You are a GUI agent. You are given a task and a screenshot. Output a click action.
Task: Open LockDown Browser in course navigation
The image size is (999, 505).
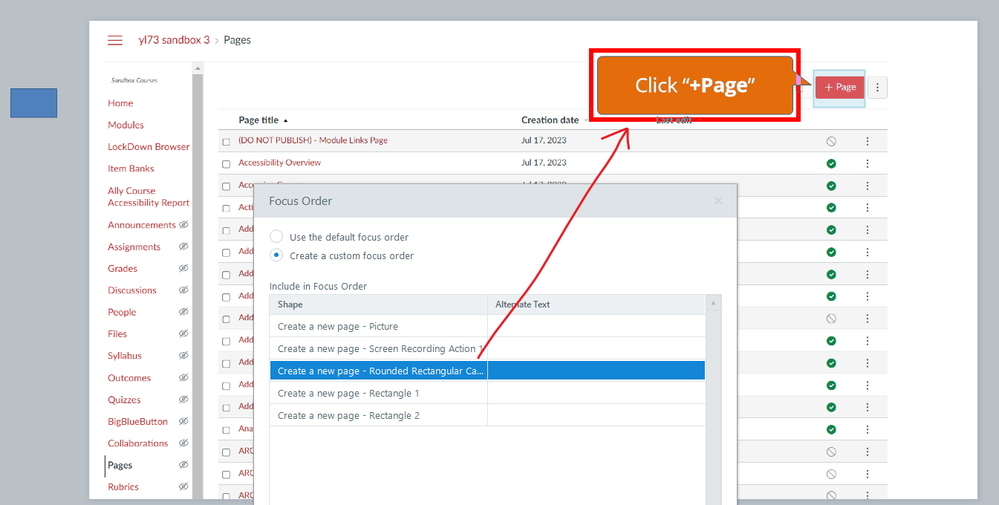148,146
